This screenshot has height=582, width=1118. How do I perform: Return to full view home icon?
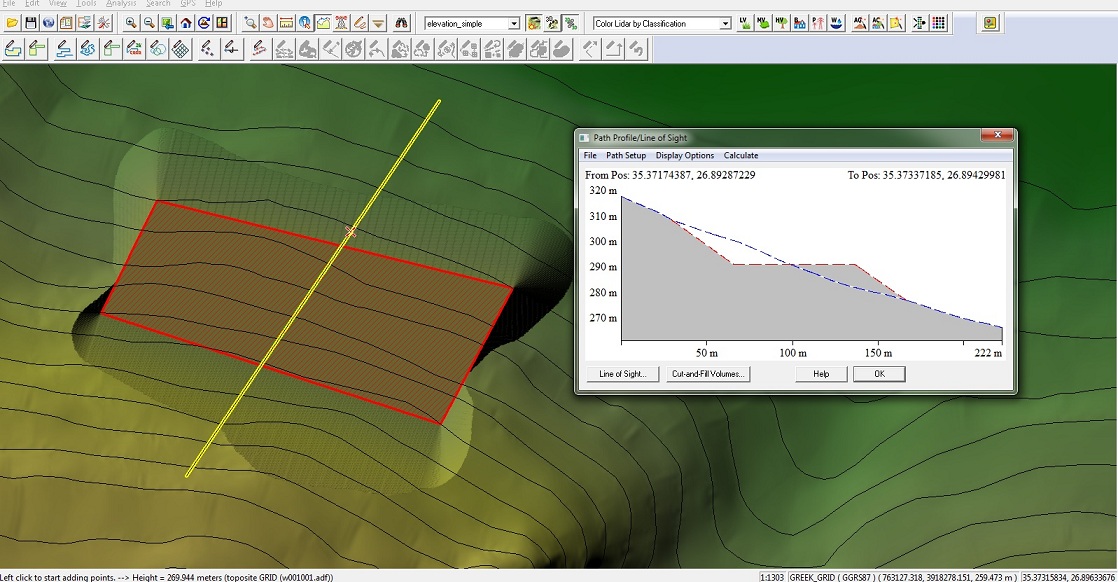coord(186,23)
